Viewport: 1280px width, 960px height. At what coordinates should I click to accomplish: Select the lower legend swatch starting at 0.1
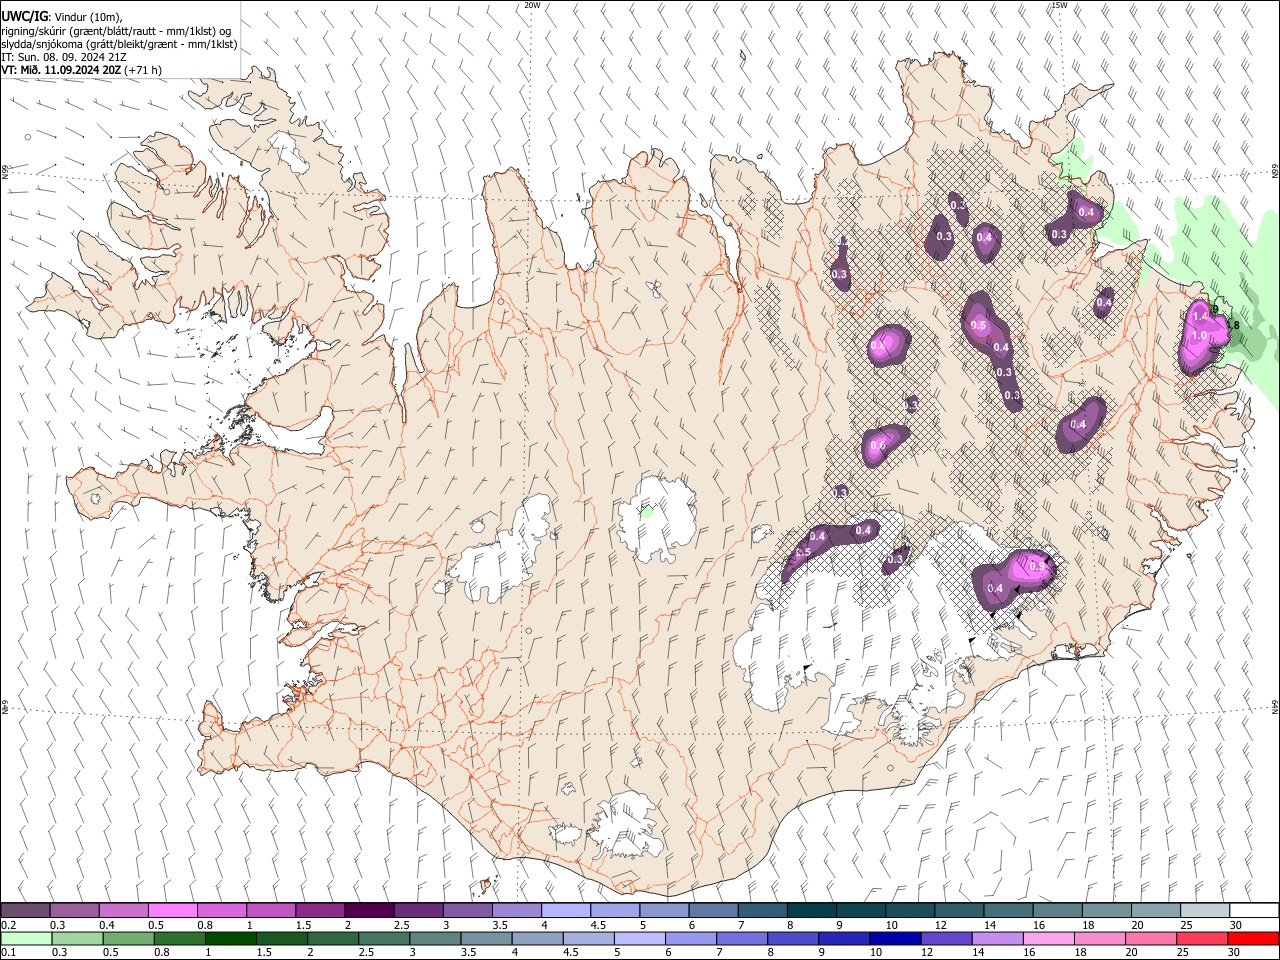tap(26, 938)
